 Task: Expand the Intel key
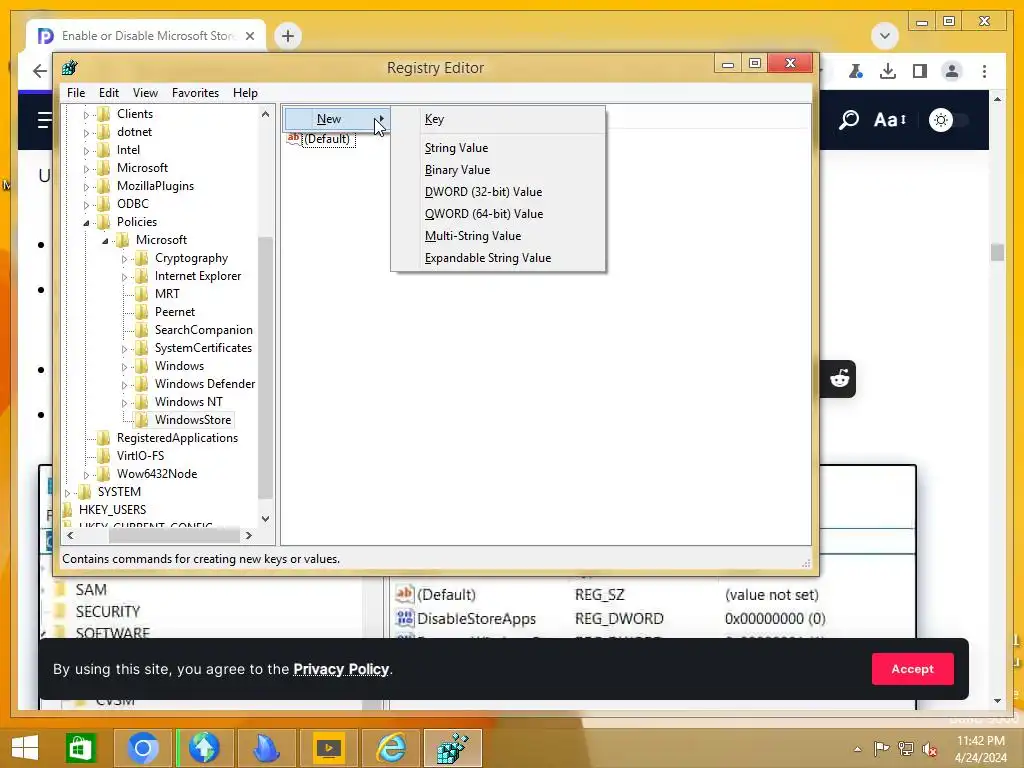[86, 151]
